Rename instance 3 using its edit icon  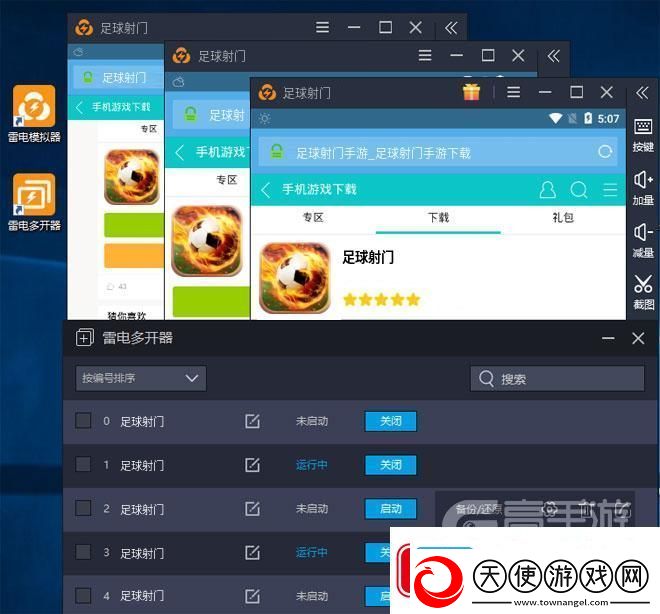252,553
